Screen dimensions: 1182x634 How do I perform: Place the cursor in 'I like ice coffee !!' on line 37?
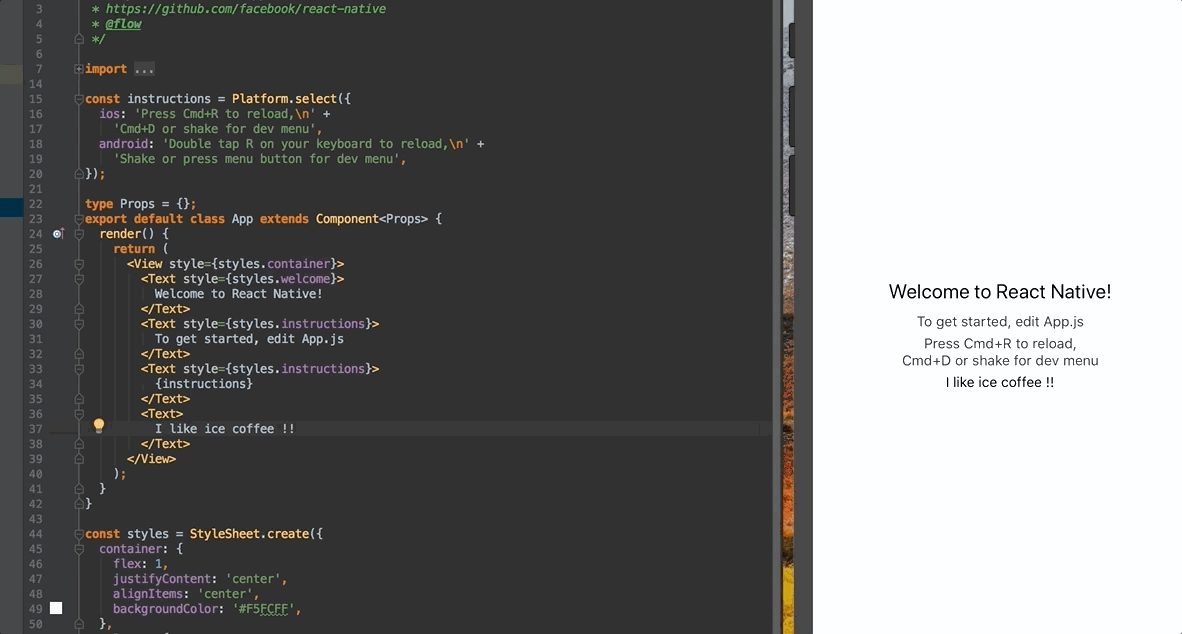click(225, 429)
